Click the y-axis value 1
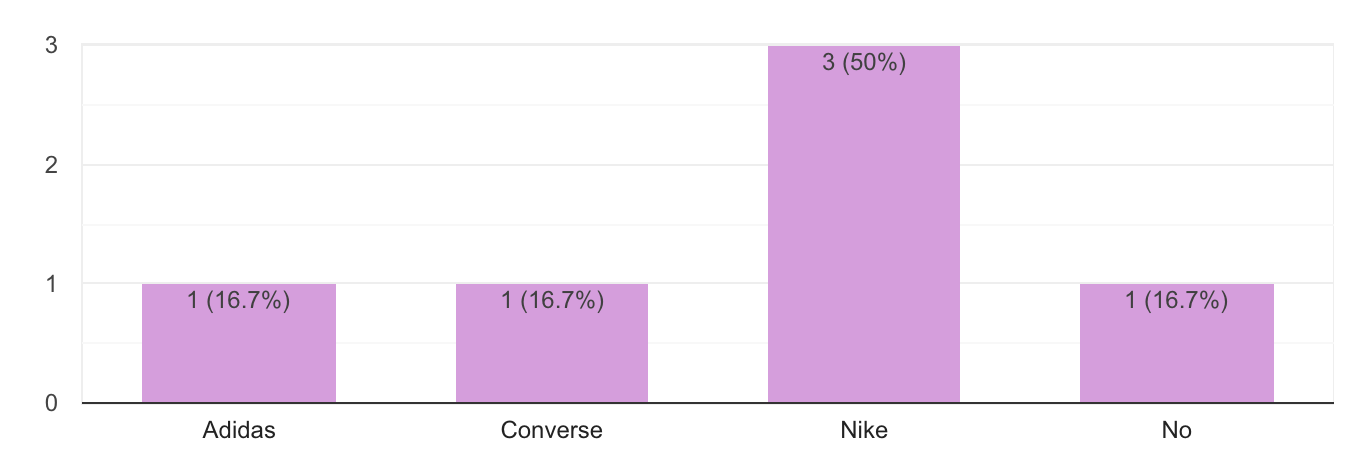 coord(50,284)
